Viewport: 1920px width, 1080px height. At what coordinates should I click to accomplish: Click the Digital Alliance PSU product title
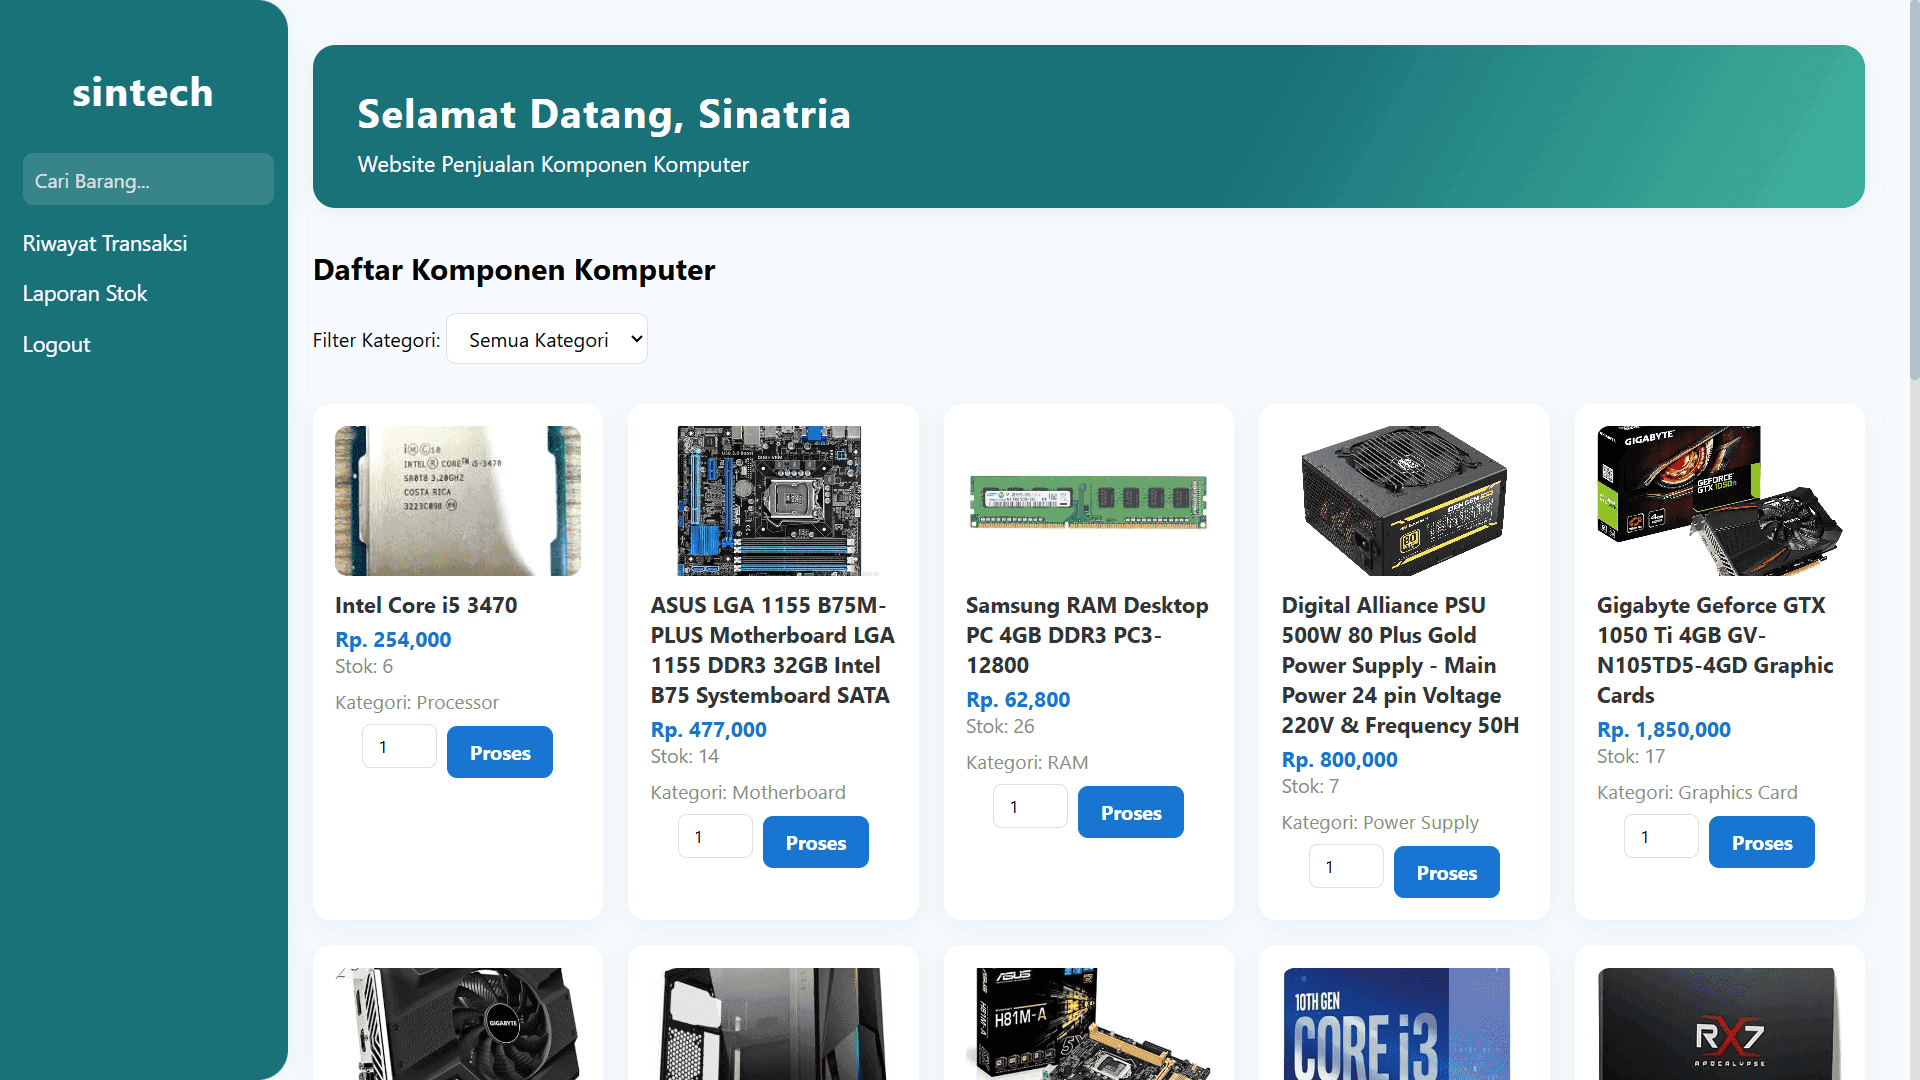tap(1400, 665)
